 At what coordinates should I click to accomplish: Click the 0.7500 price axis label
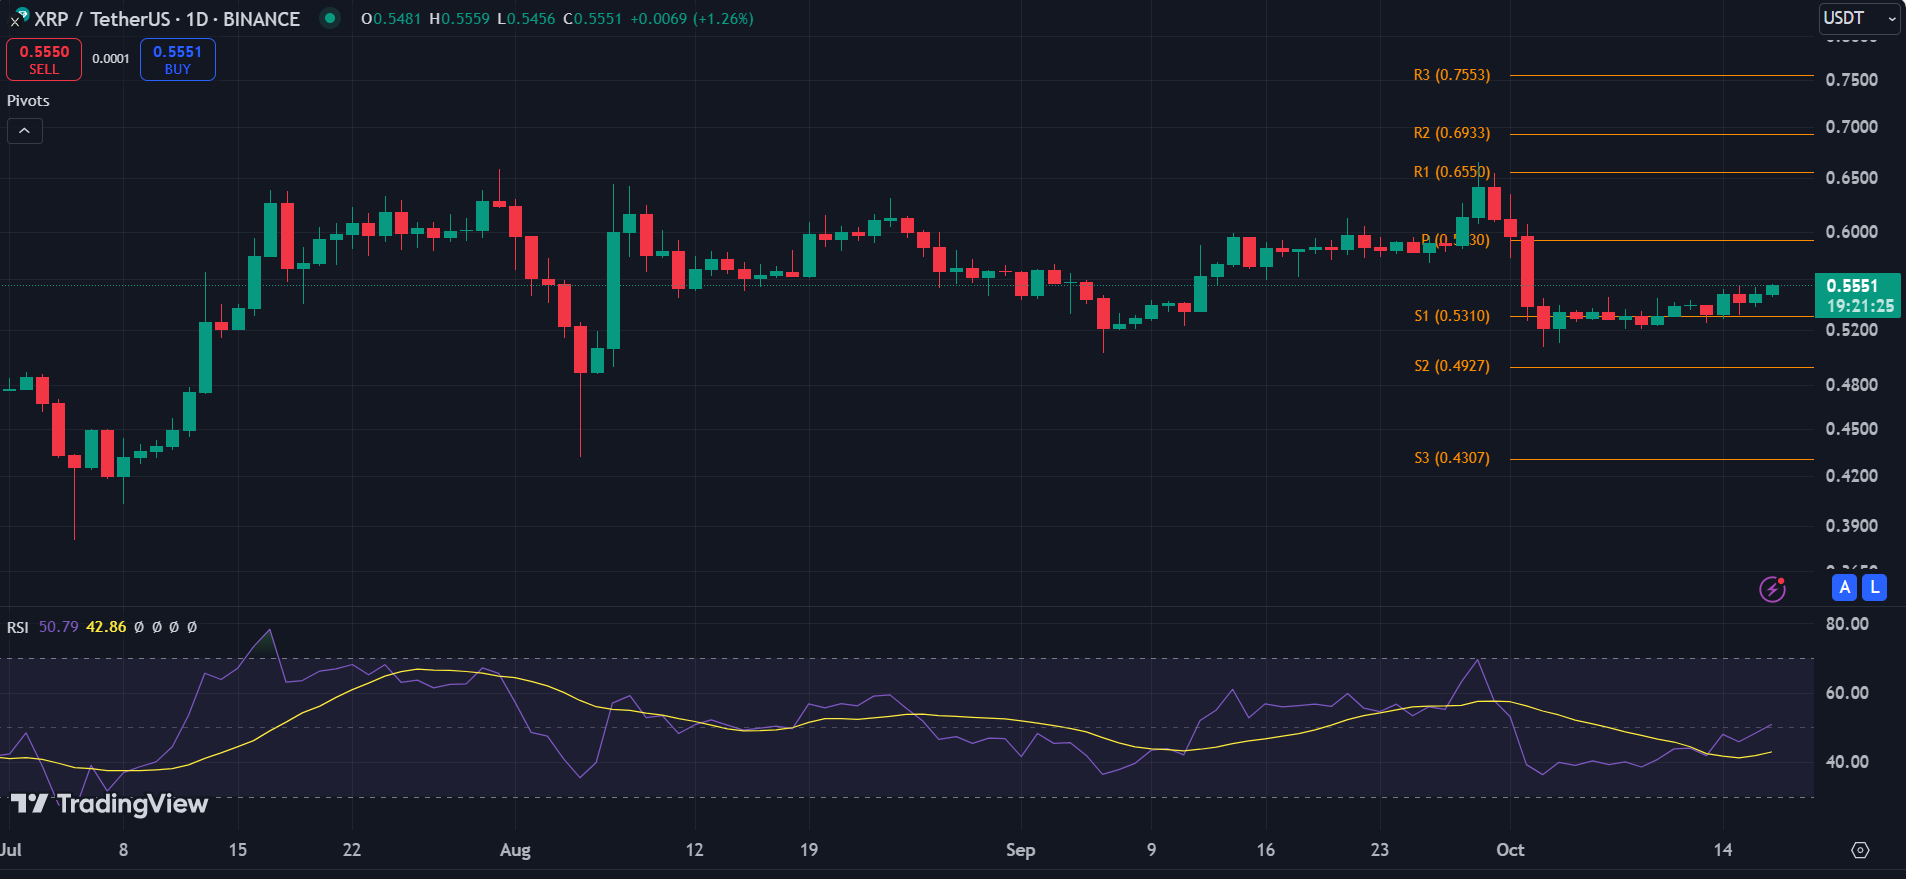[x=1851, y=80]
